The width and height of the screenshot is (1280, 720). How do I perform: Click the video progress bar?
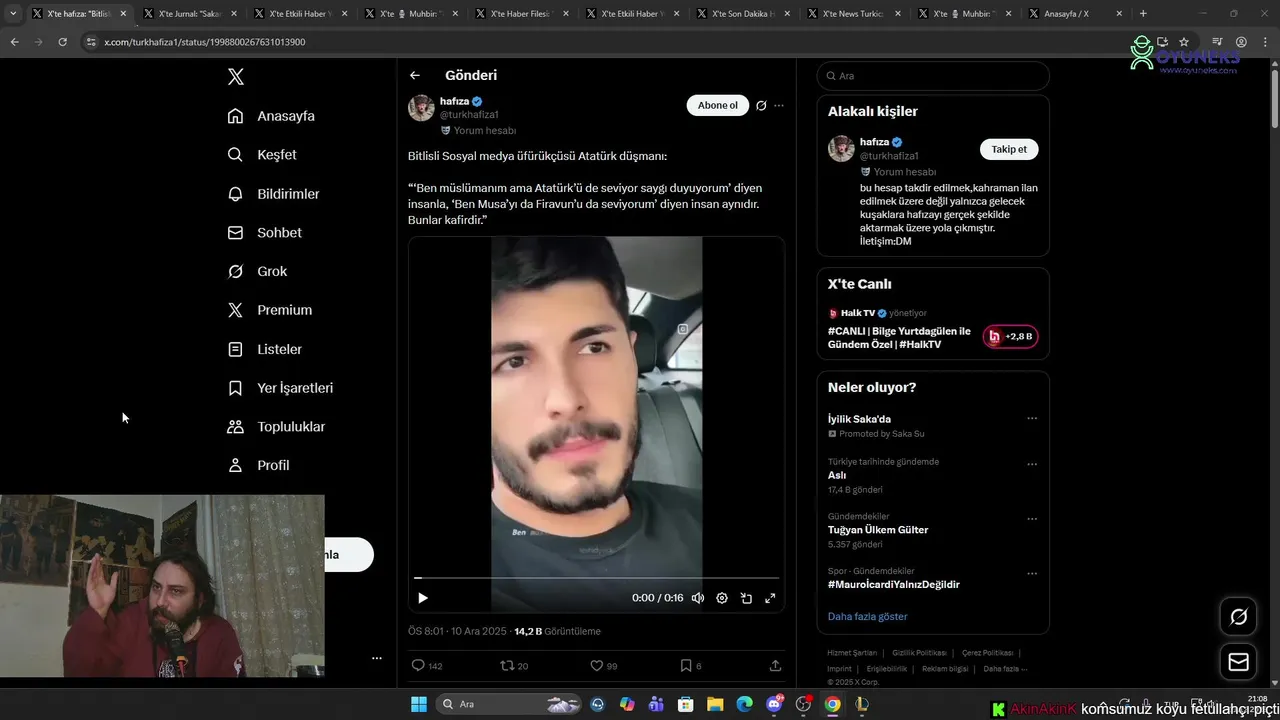pos(596,578)
